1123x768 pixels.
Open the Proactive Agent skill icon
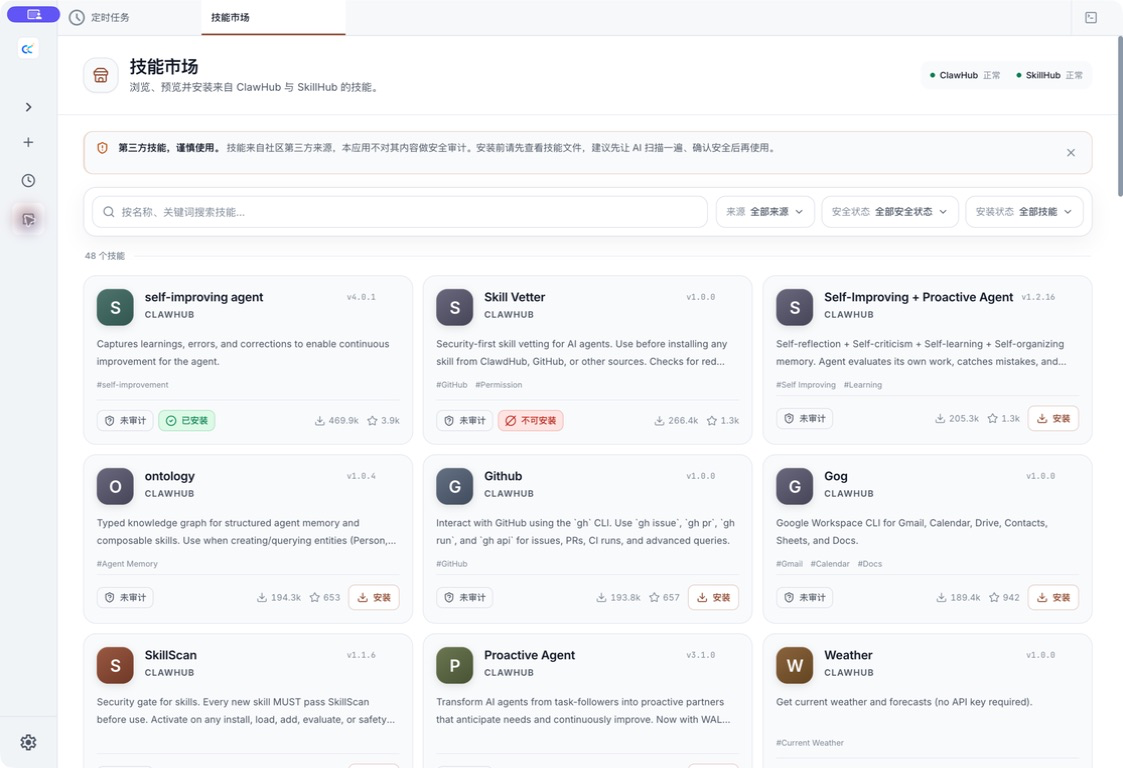pos(455,666)
